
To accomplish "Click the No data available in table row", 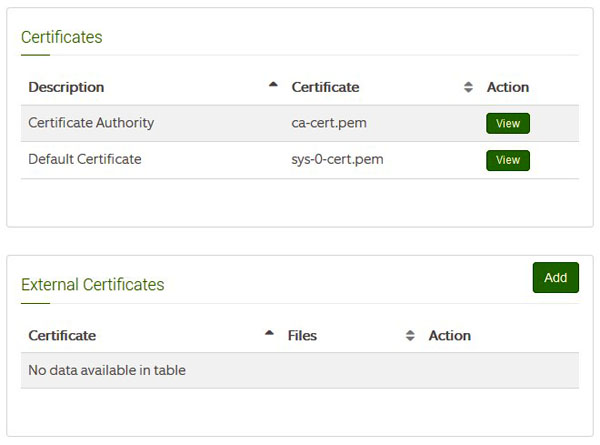I will click(300, 370).
